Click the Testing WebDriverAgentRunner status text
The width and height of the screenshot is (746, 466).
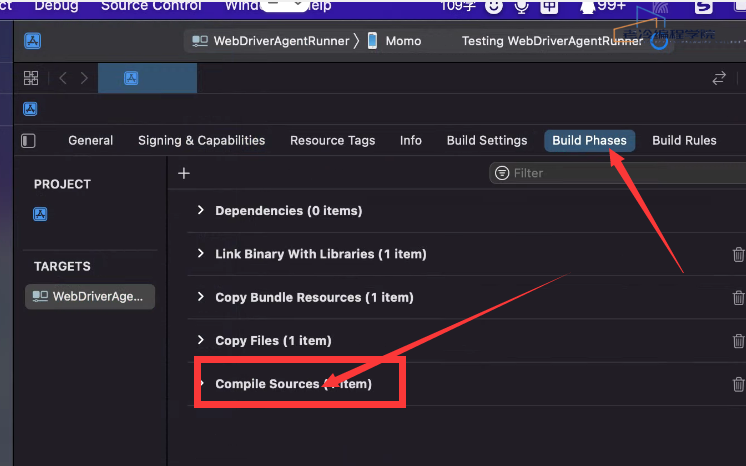tap(552, 41)
